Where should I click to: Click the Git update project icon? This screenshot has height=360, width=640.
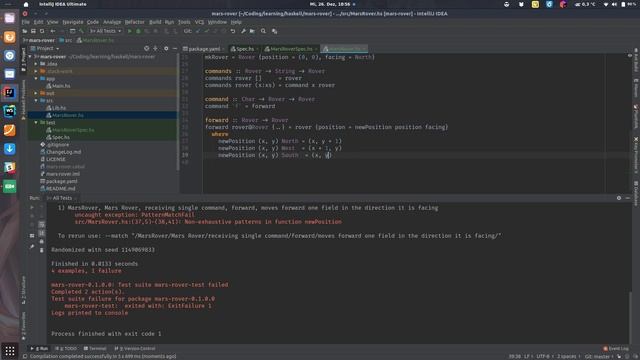198,31
